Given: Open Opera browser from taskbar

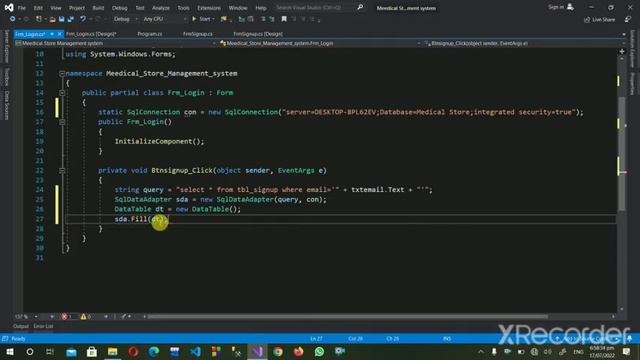Looking at the screenshot, I should 133,351.
